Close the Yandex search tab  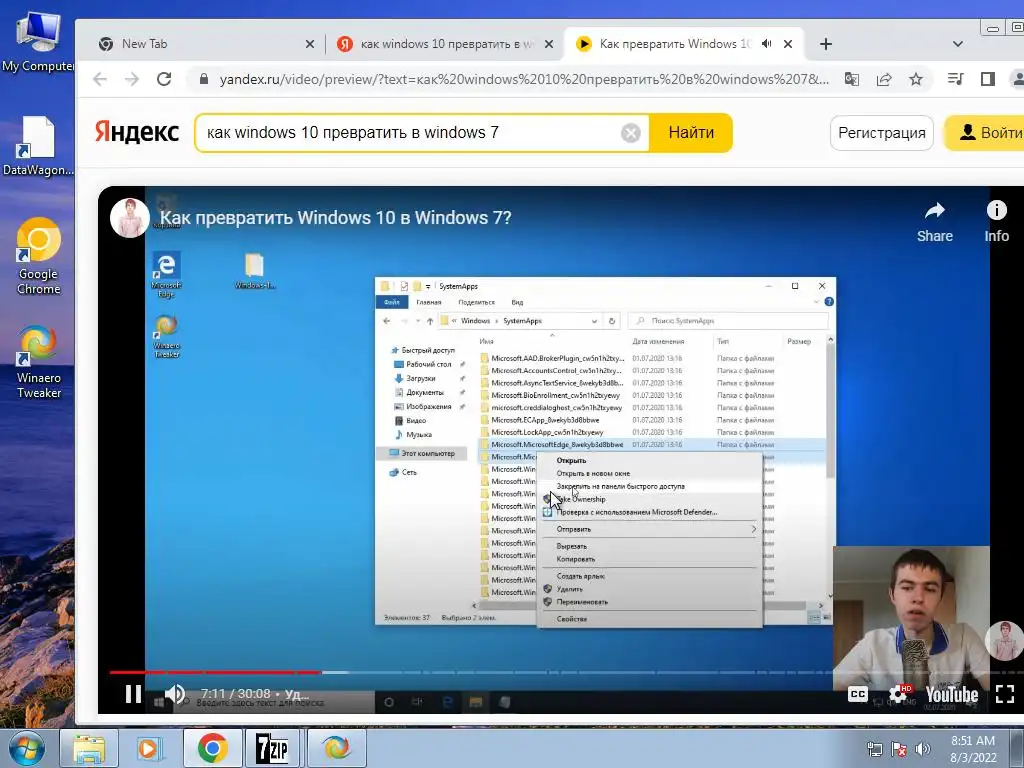[549, 44]
